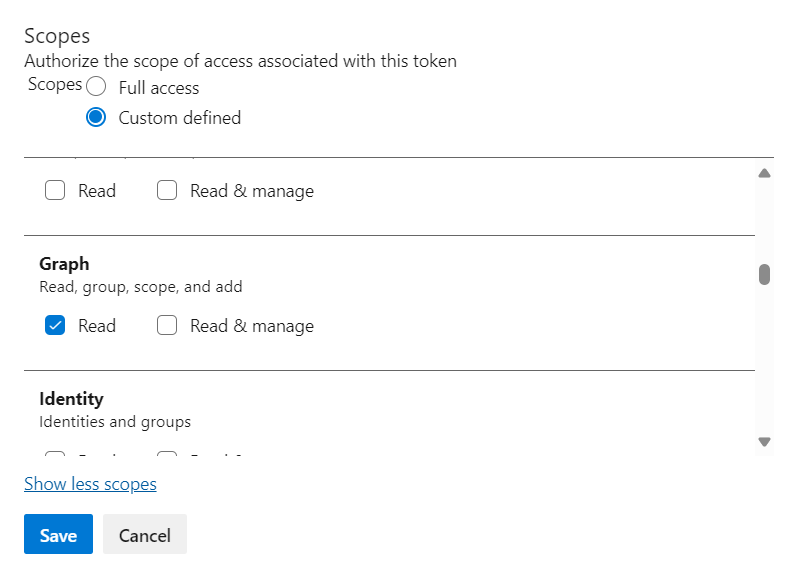The height and width of the screenshot is (567, 786).
Task: Click the Show less scopes link
Action: 90,484
